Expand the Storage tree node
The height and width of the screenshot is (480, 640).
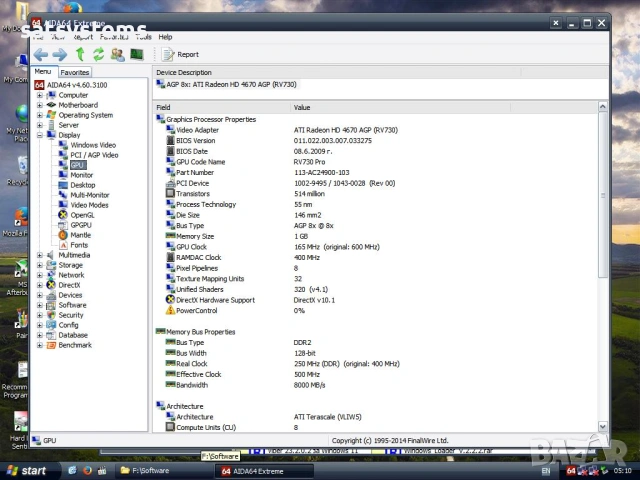click(x=40, y=265)
